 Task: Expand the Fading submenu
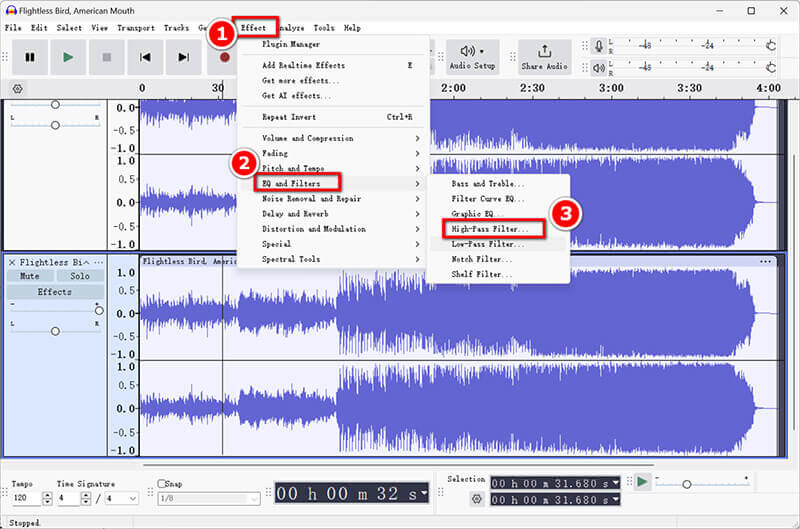(x=333, y=153)
